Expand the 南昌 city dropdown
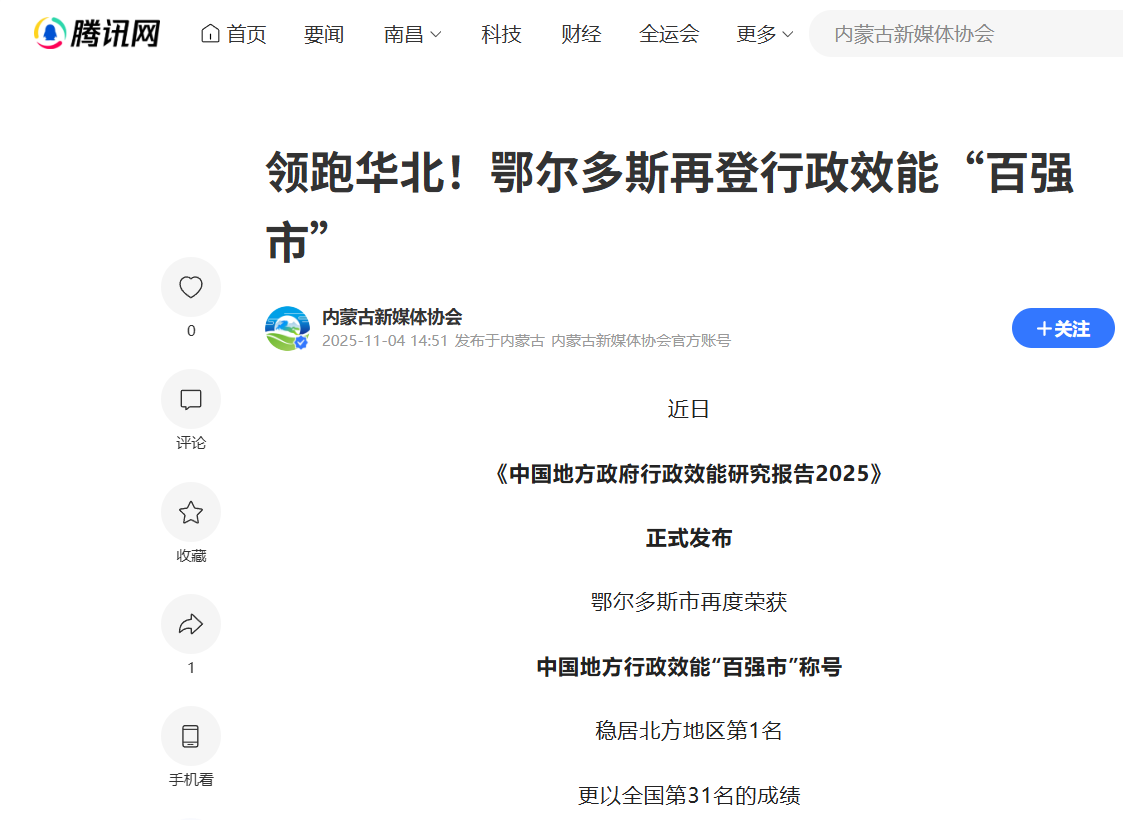 pos(412,34)
